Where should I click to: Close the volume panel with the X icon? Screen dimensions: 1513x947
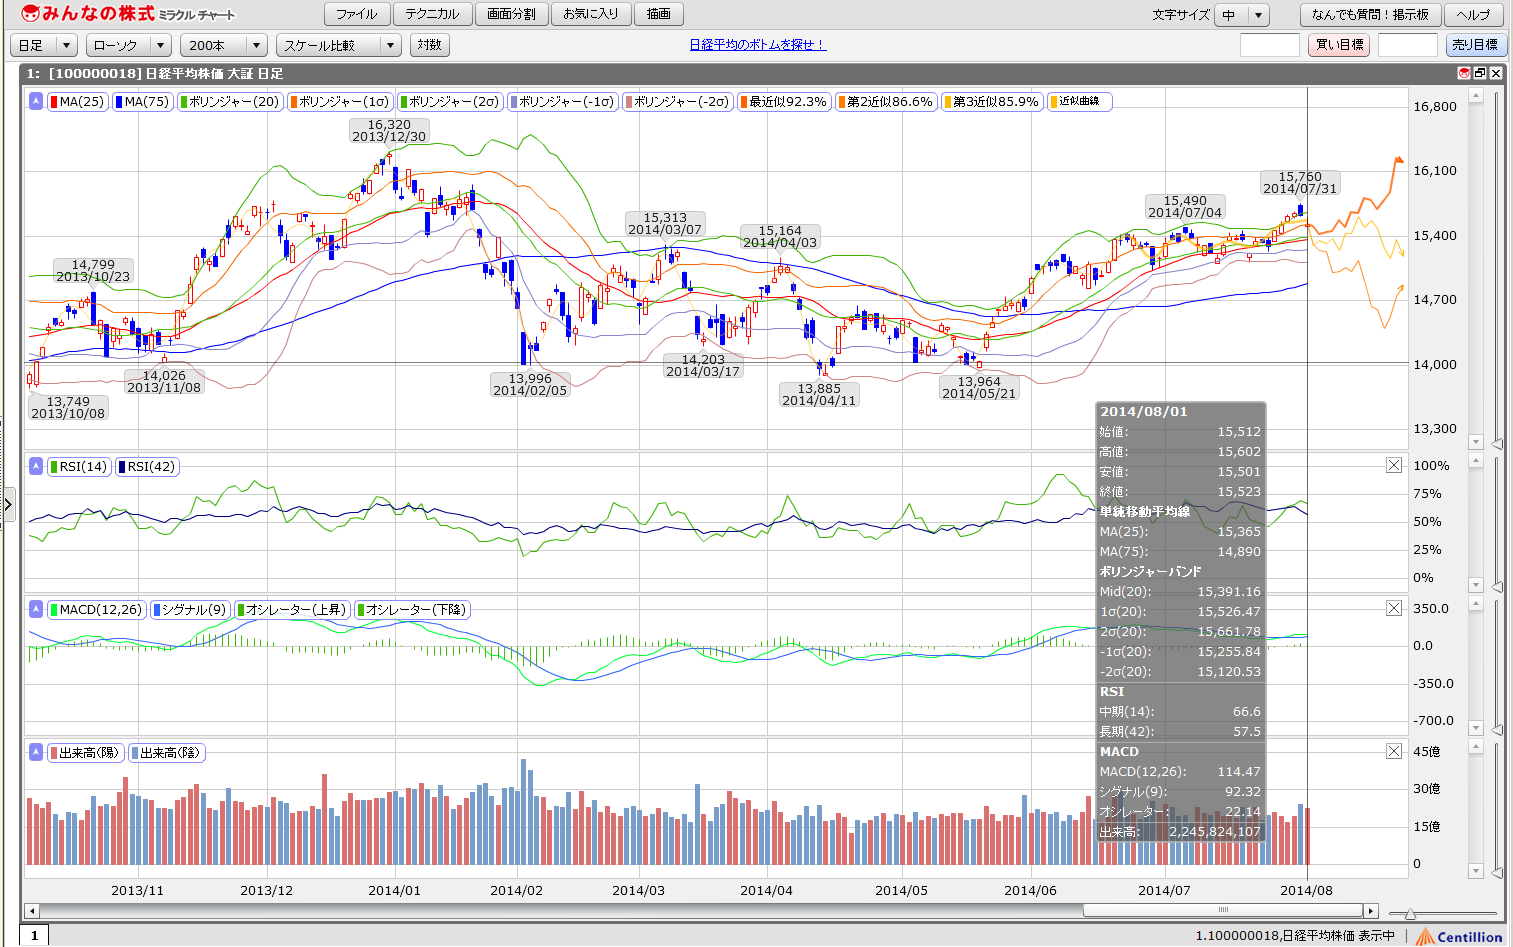pos(1394,751)
